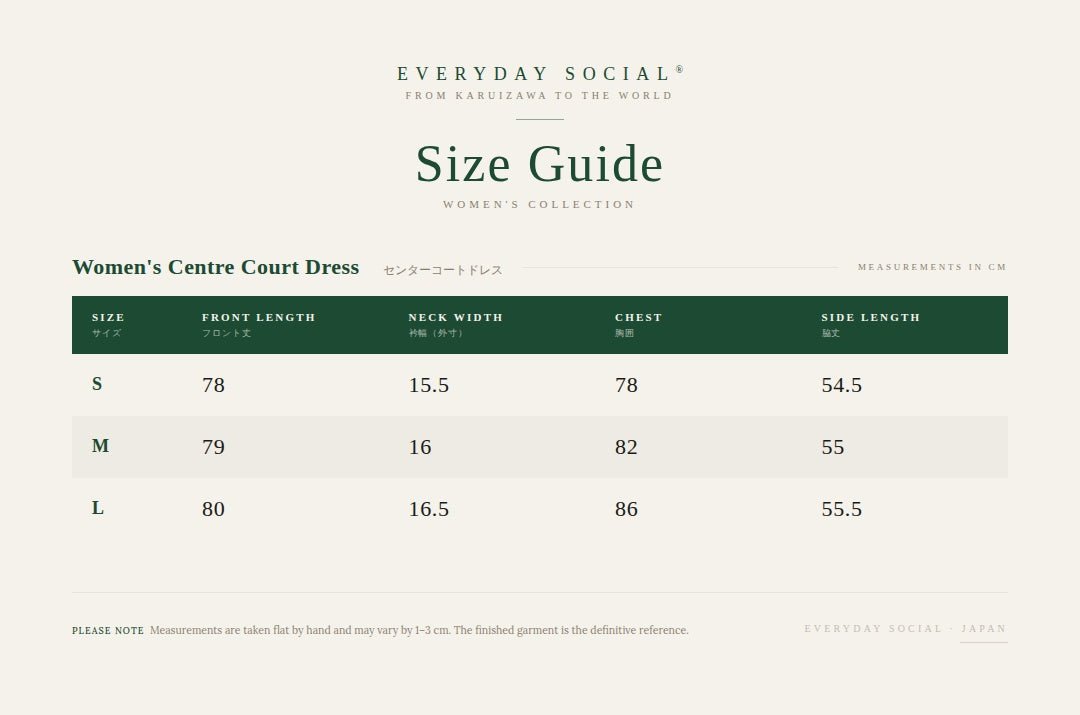Select the size L row label
Screen dimensions: 1080x715
[x=98, y=508]
